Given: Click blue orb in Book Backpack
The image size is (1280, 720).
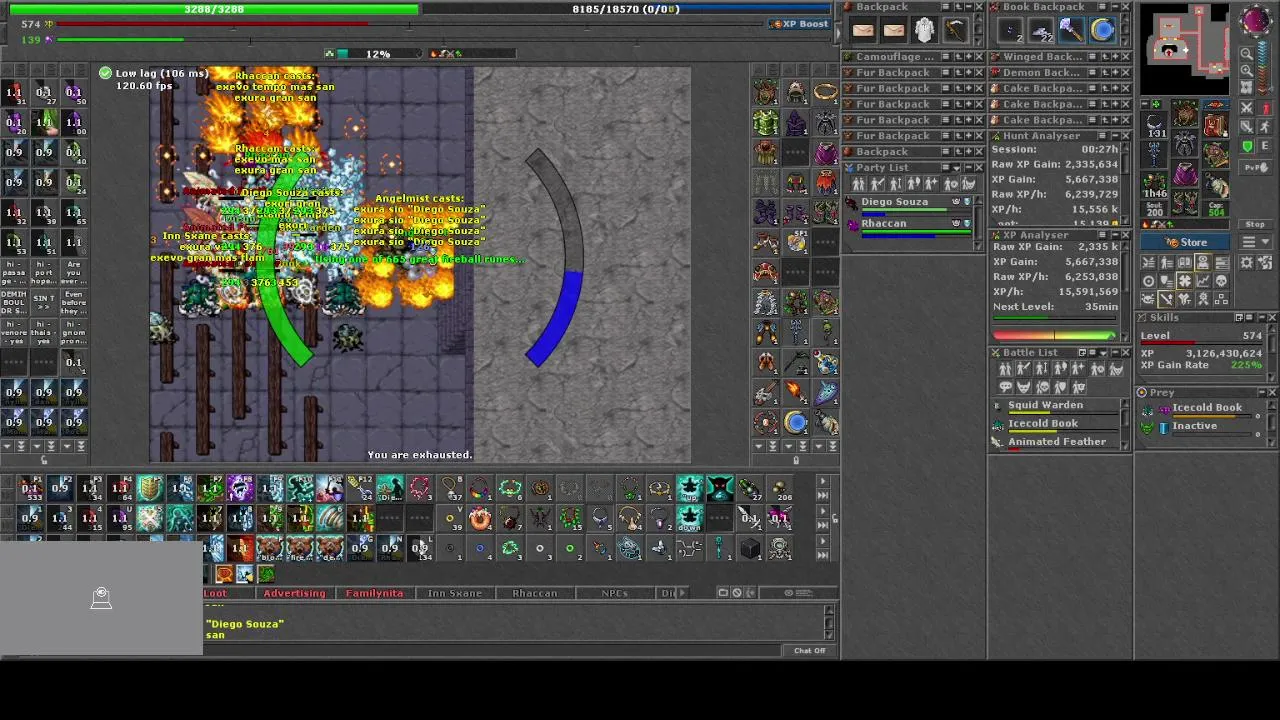Looking at the screenshot, I should click(1102, 31).
